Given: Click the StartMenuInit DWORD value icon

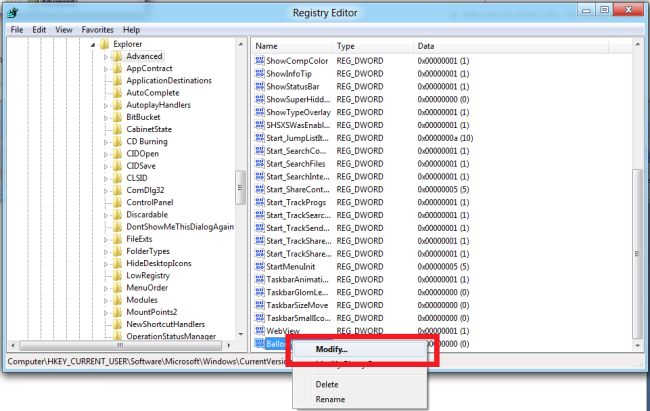Looking at the screenshot, I should (260, 266).
